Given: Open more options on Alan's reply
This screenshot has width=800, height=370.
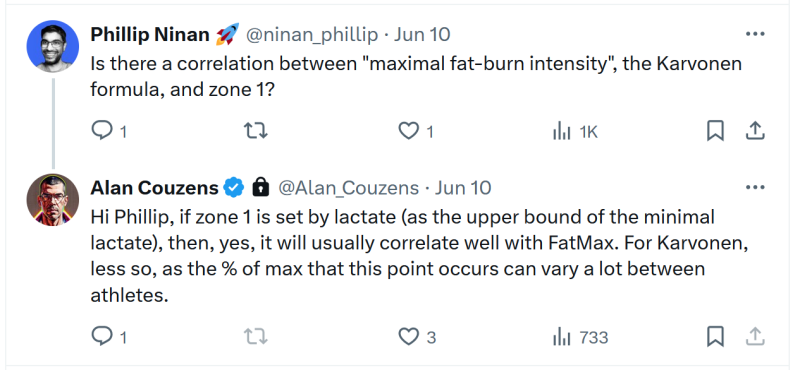Looking at the screenshot, I should pyautogui.click(x=755, y=187).
